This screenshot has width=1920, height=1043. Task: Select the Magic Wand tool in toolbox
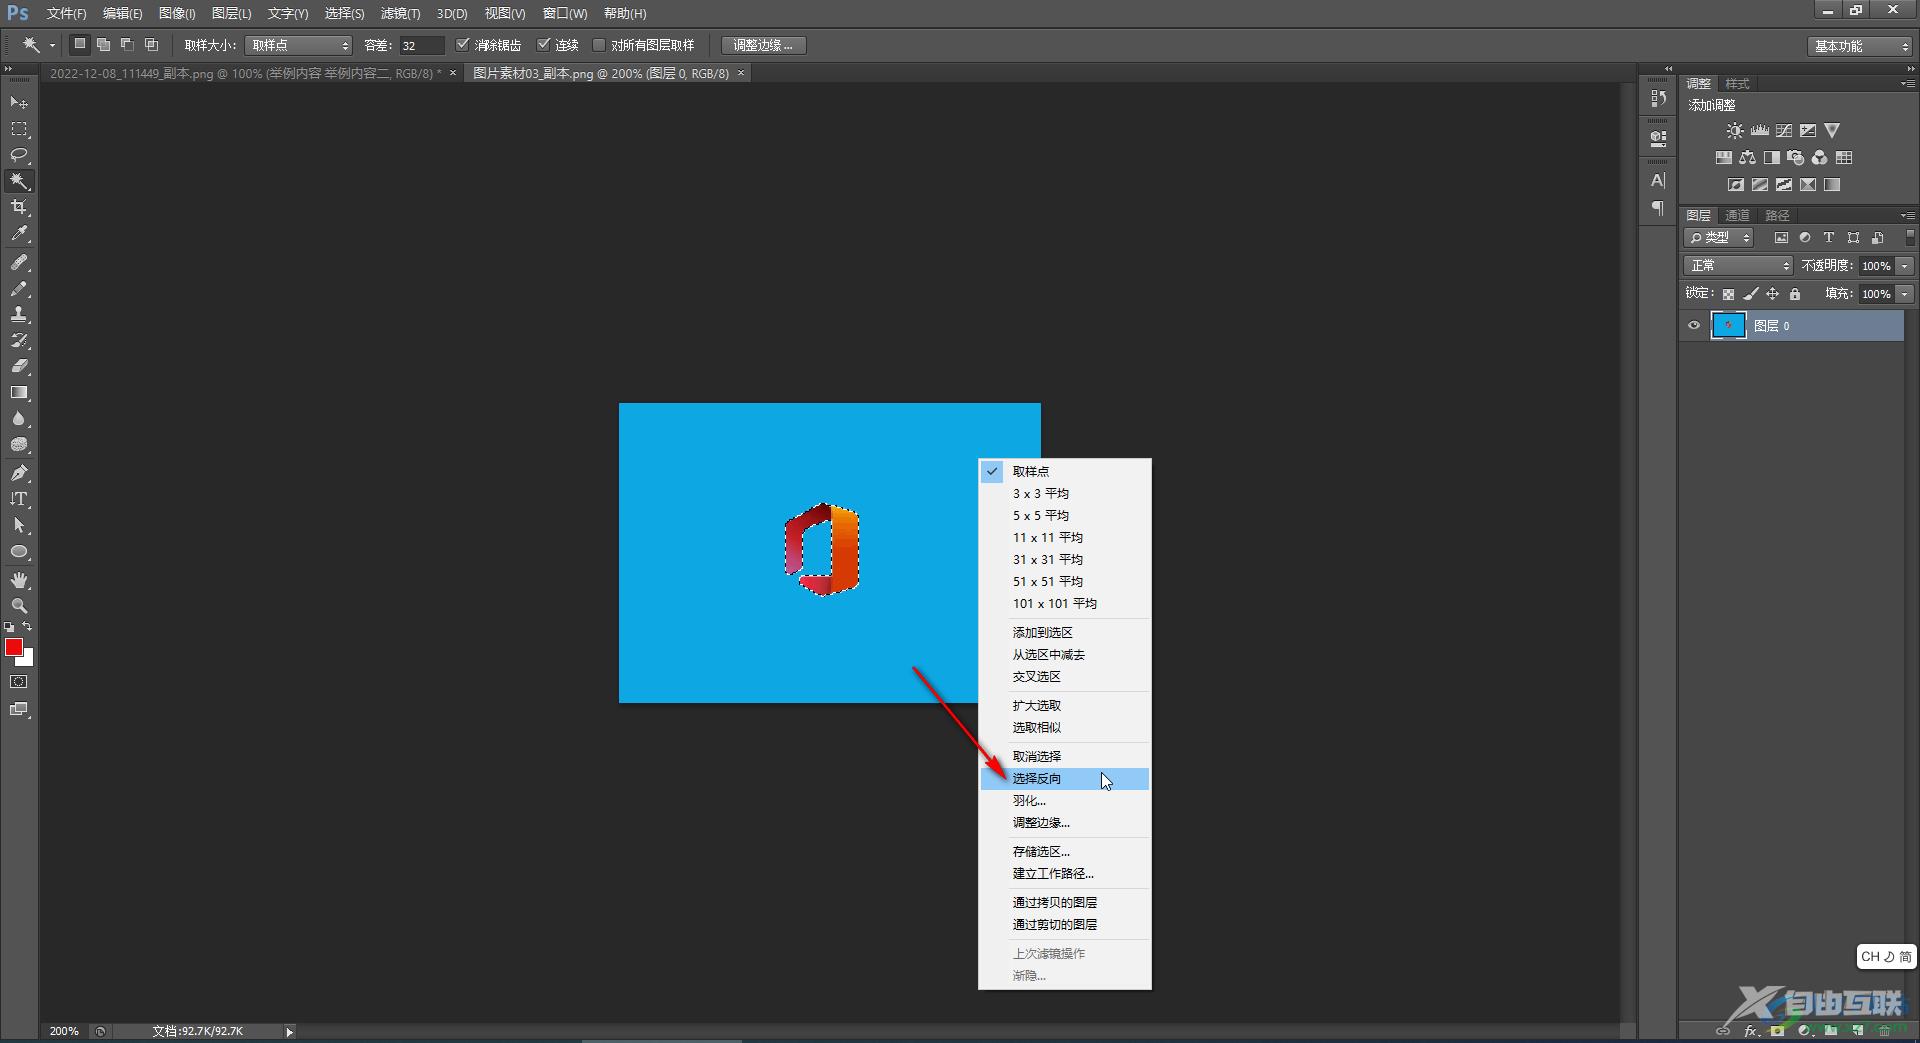19,181
